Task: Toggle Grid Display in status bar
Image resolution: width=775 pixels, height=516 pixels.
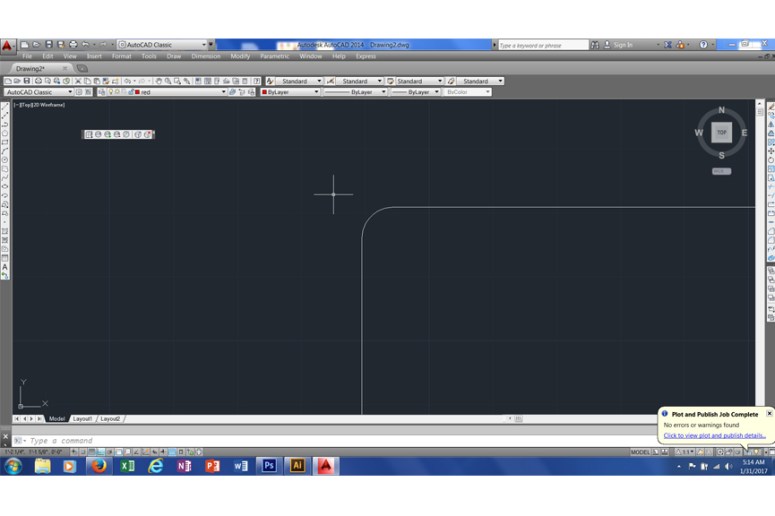Action: coord(92,452)
